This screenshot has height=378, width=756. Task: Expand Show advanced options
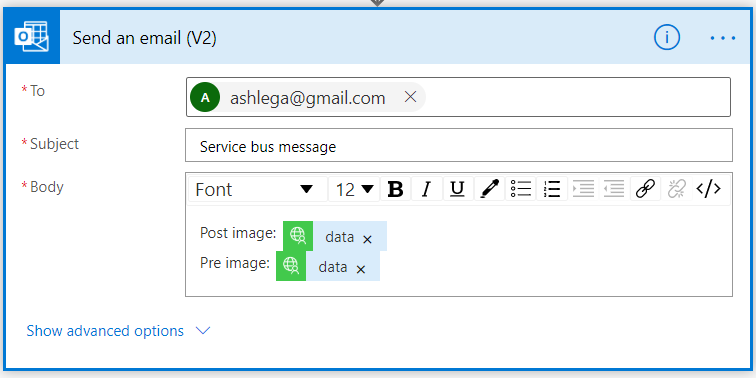click(119, 331)
